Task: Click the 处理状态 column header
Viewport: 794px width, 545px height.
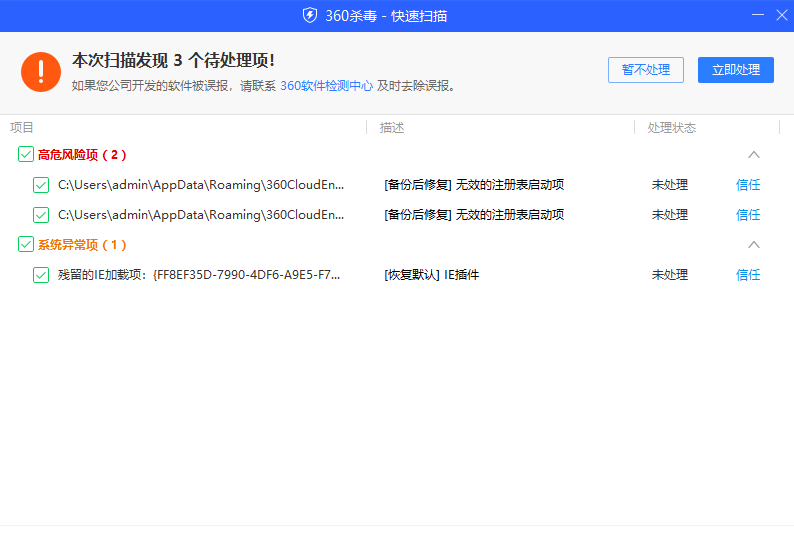Action: (x=672, y=128)
